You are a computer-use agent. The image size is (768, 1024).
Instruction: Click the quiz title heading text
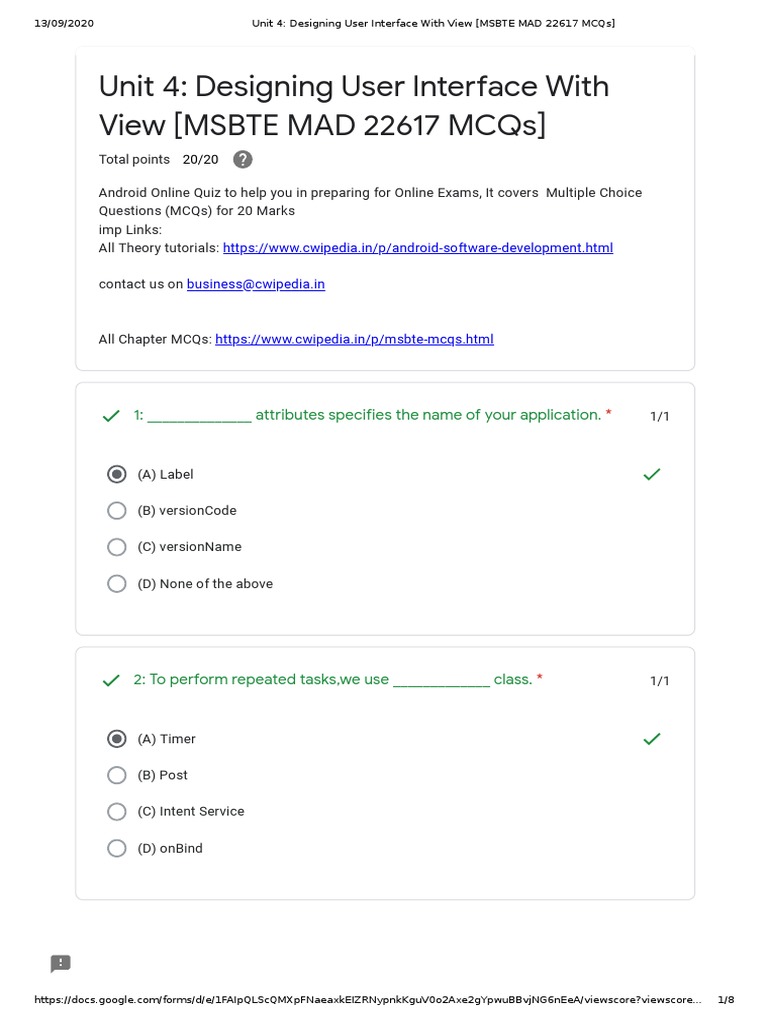pos(353,106)
